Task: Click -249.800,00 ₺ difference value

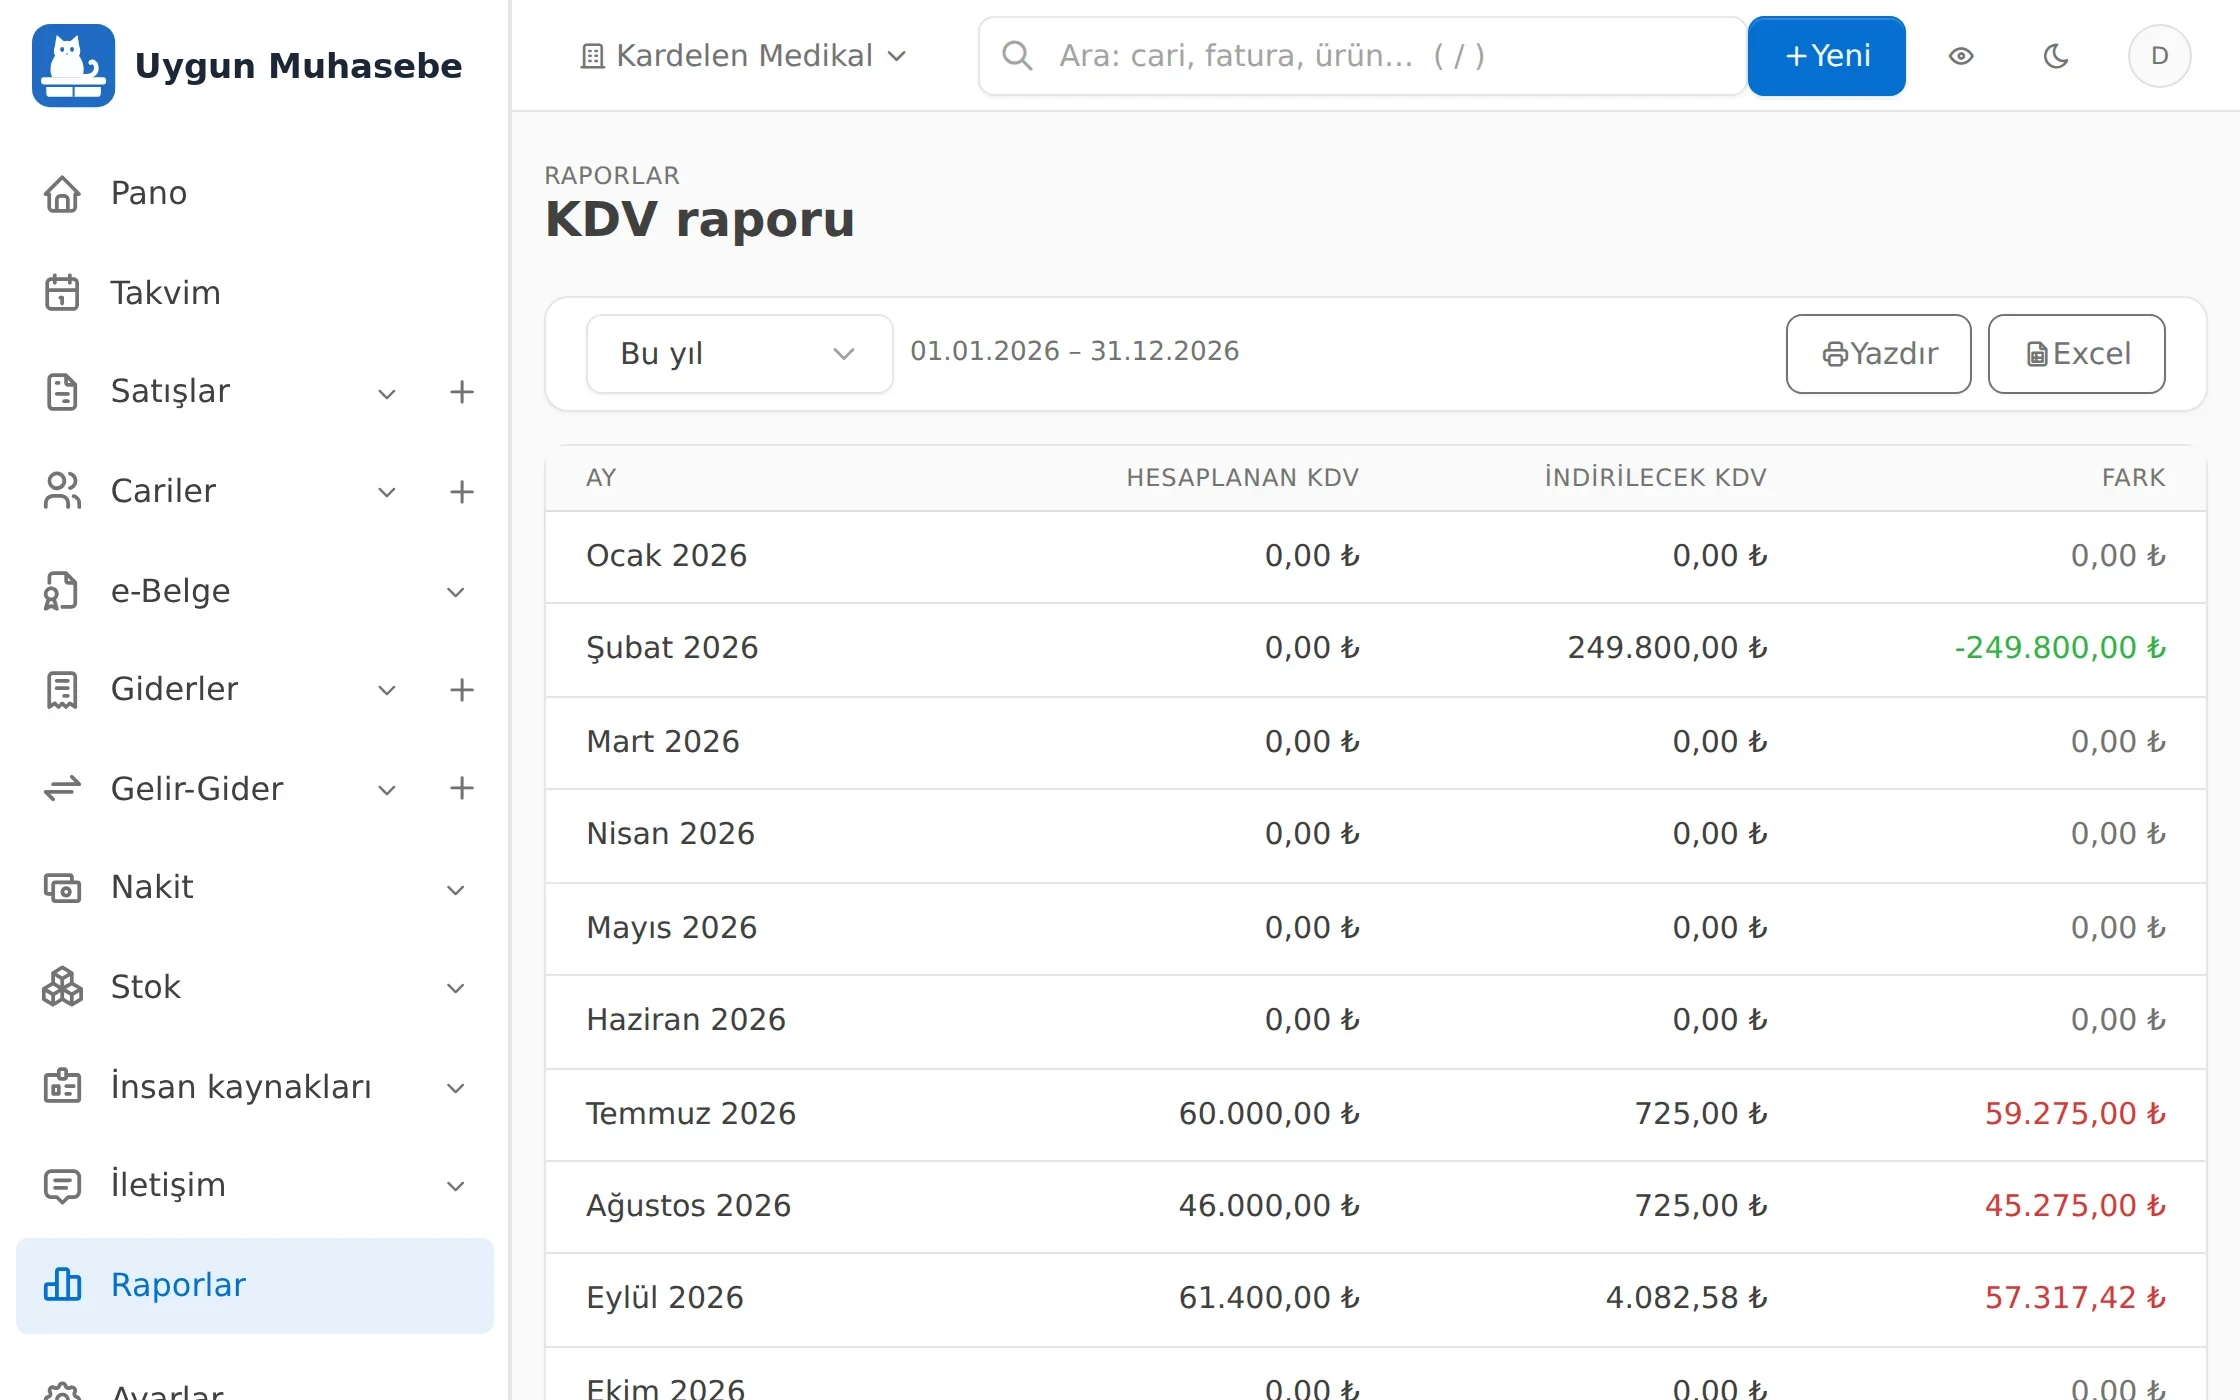Action: click(2060, 648)
